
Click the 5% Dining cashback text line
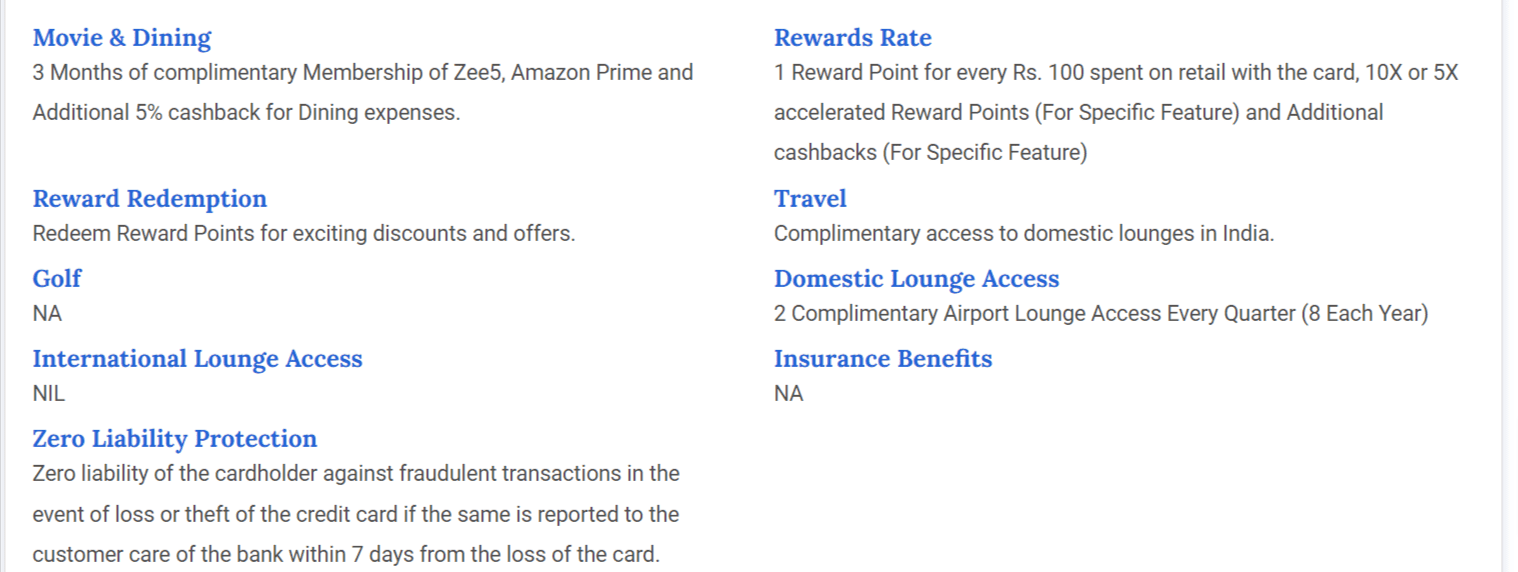coord(246,113)
